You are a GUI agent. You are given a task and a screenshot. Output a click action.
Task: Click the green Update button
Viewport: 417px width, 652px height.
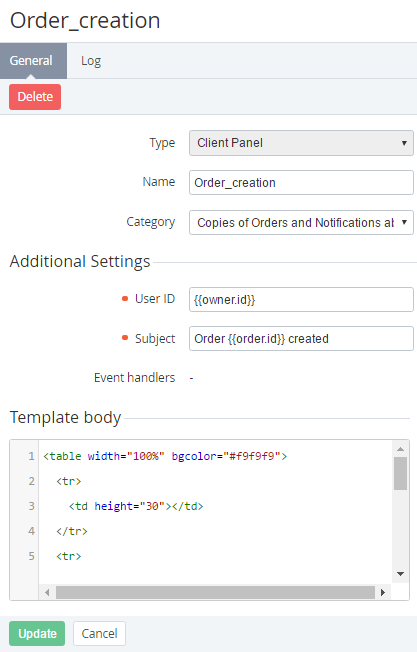pyautogui.click(x=37, y=633)
